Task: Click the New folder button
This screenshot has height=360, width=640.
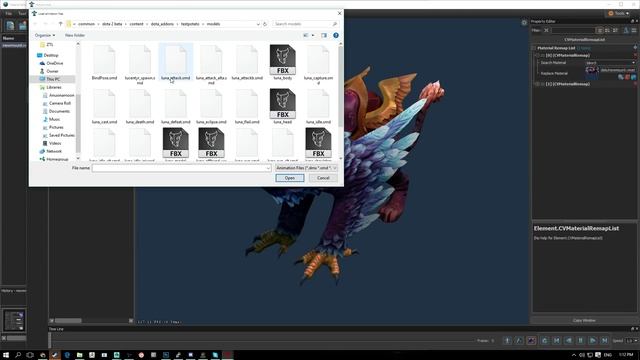Action: [75, 36]
